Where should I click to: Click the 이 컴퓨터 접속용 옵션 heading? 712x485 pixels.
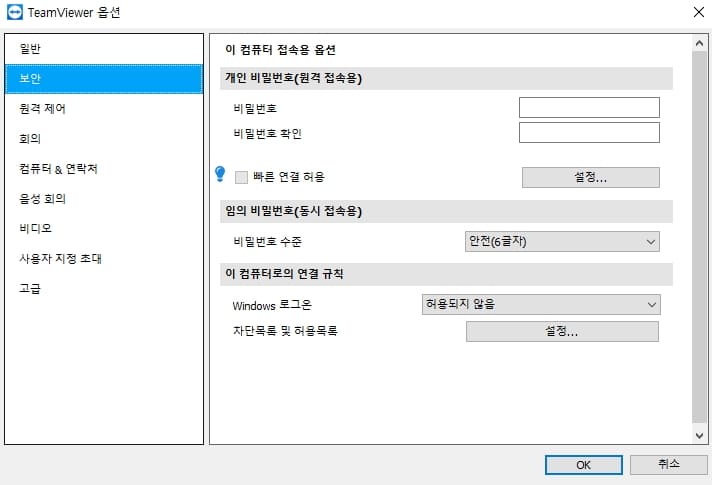click(280, 49)
